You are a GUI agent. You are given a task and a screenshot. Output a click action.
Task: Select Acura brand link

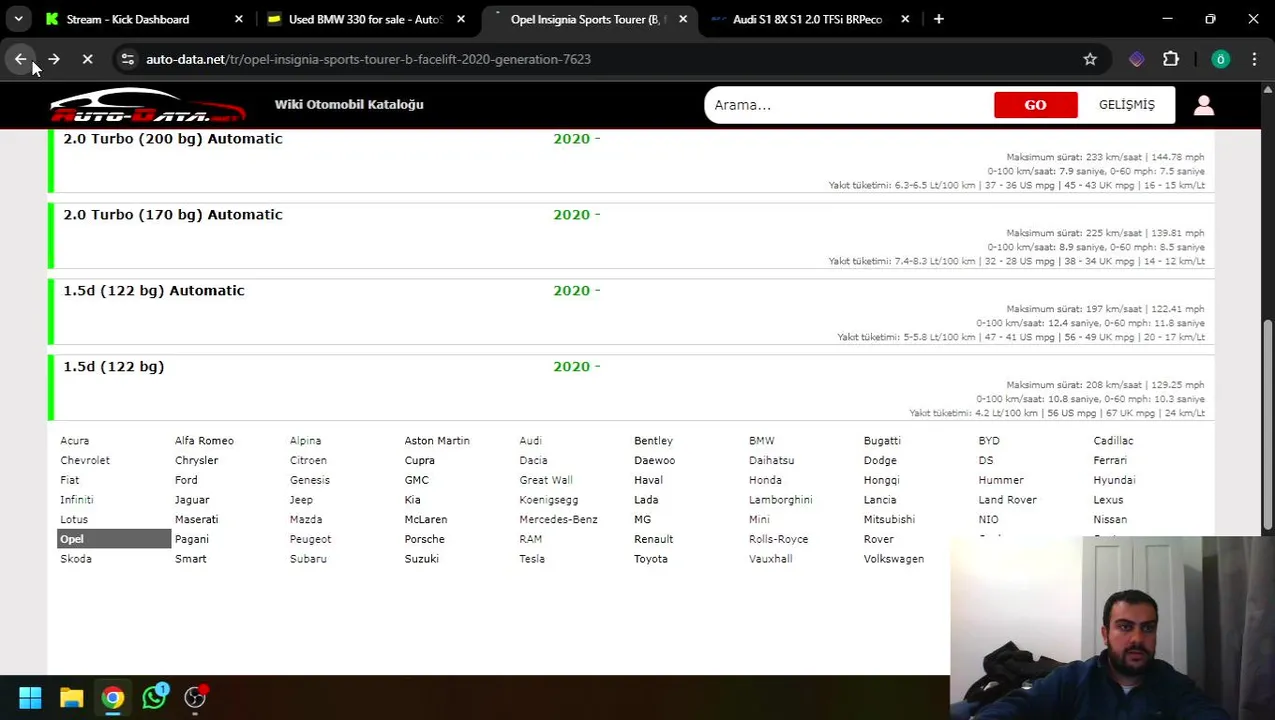pos(74,441)
